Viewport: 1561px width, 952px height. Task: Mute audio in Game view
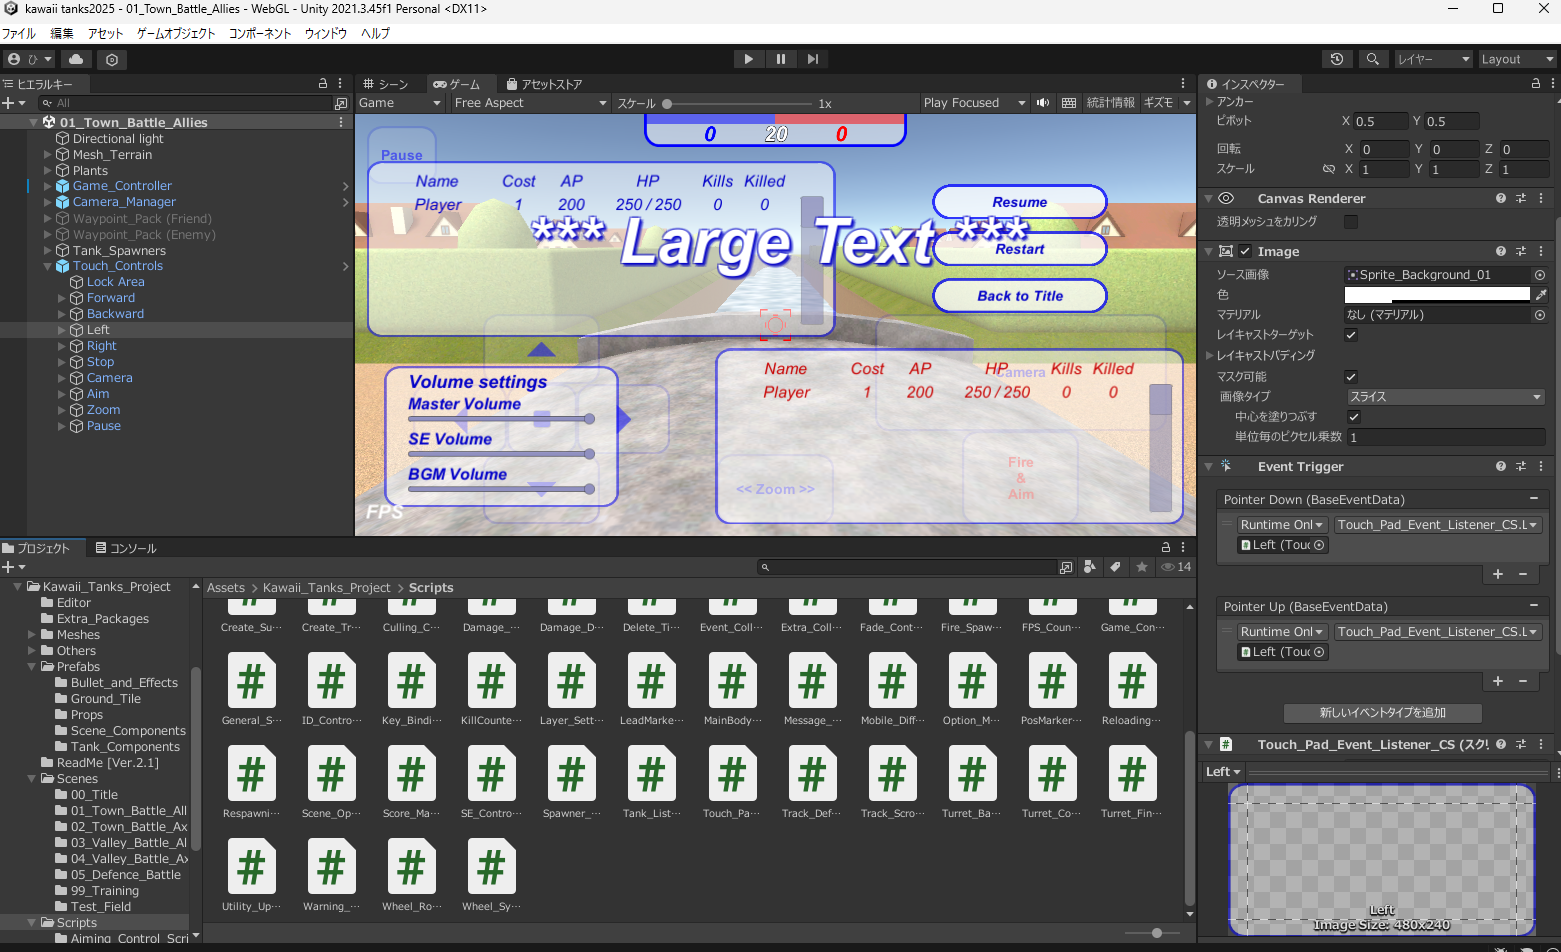point(1043,103)
